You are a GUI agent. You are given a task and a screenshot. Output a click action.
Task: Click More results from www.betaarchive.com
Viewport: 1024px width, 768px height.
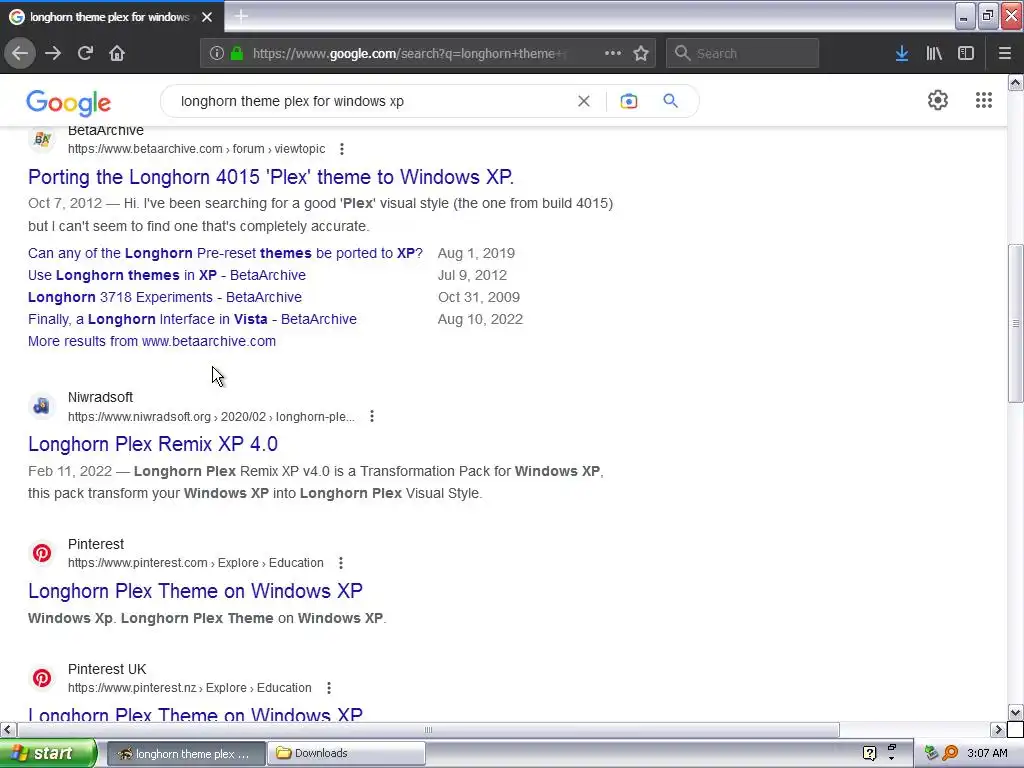pyautogui.click(x=152, y=342)
